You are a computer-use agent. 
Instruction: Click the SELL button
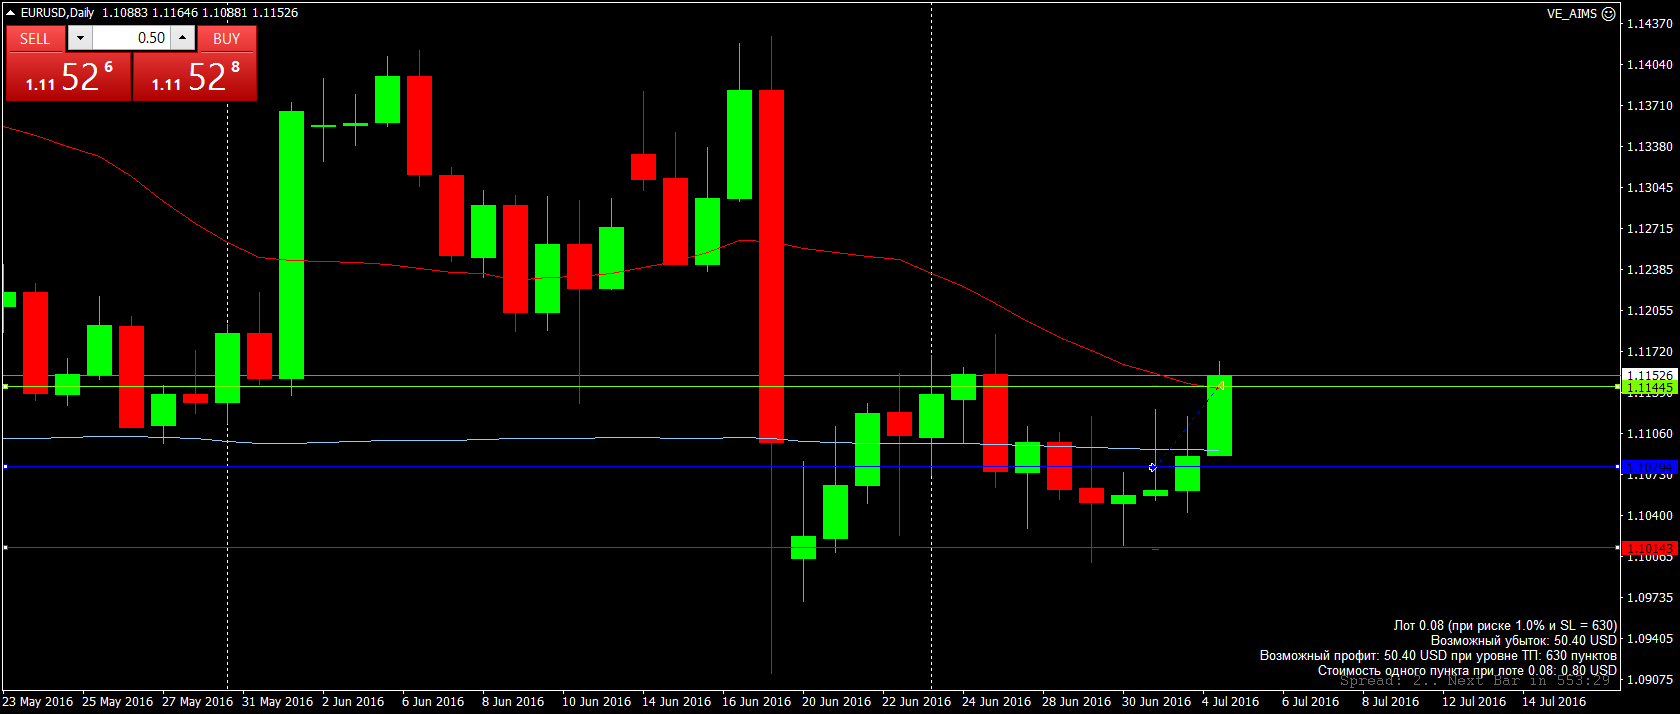point(35,38)
